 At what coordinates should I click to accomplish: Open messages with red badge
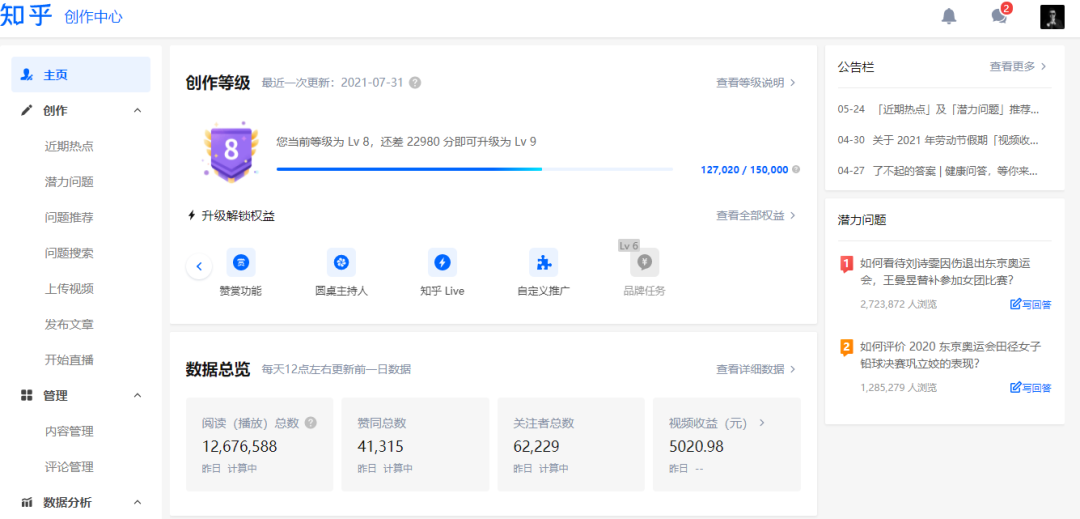pyautogui.click(x=998, y=16)
